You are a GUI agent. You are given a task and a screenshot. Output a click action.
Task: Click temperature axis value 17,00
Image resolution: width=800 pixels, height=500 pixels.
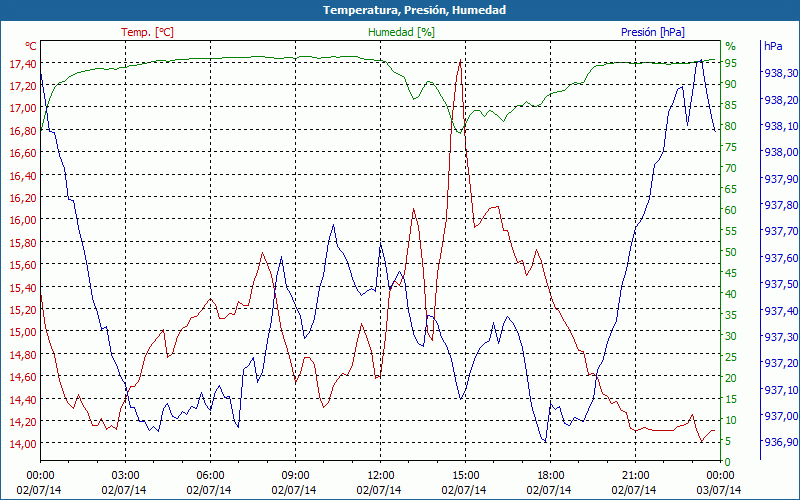pos(23,108)
